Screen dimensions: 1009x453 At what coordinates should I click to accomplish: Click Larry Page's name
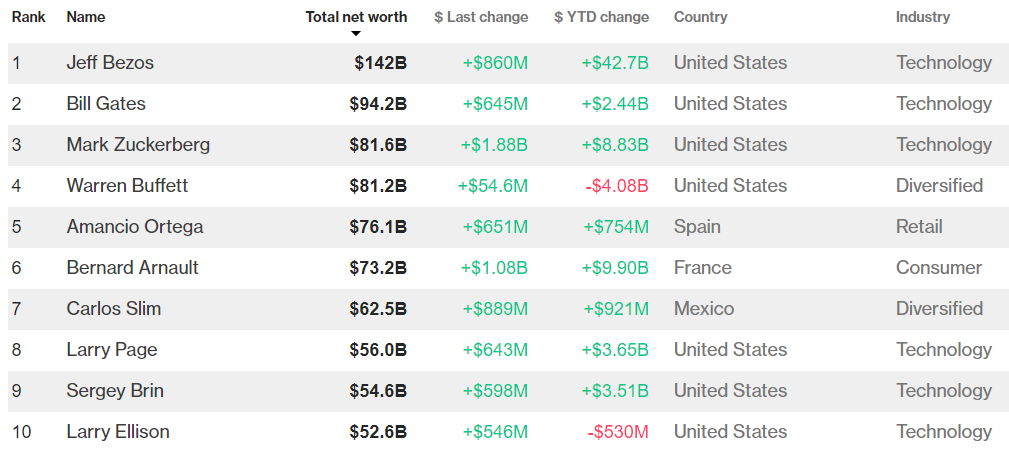pyautogui.click(x=112, y=350)
